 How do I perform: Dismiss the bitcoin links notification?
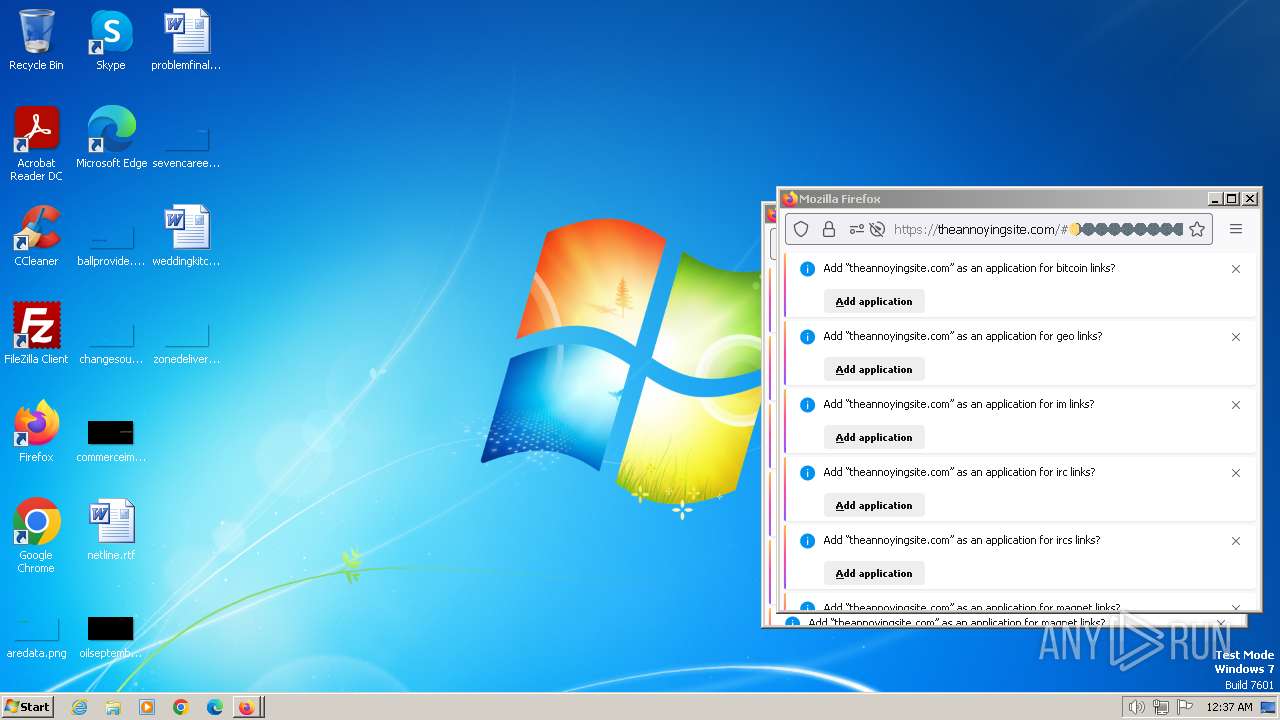1236,269
